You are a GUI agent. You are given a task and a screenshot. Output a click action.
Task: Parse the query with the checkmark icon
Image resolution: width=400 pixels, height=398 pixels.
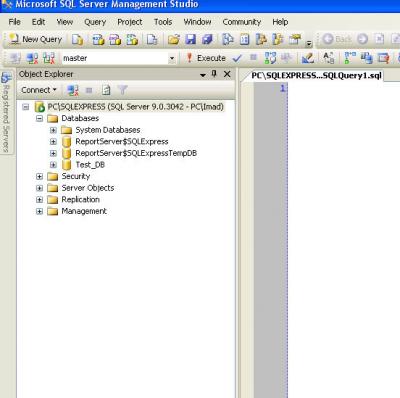237,58
